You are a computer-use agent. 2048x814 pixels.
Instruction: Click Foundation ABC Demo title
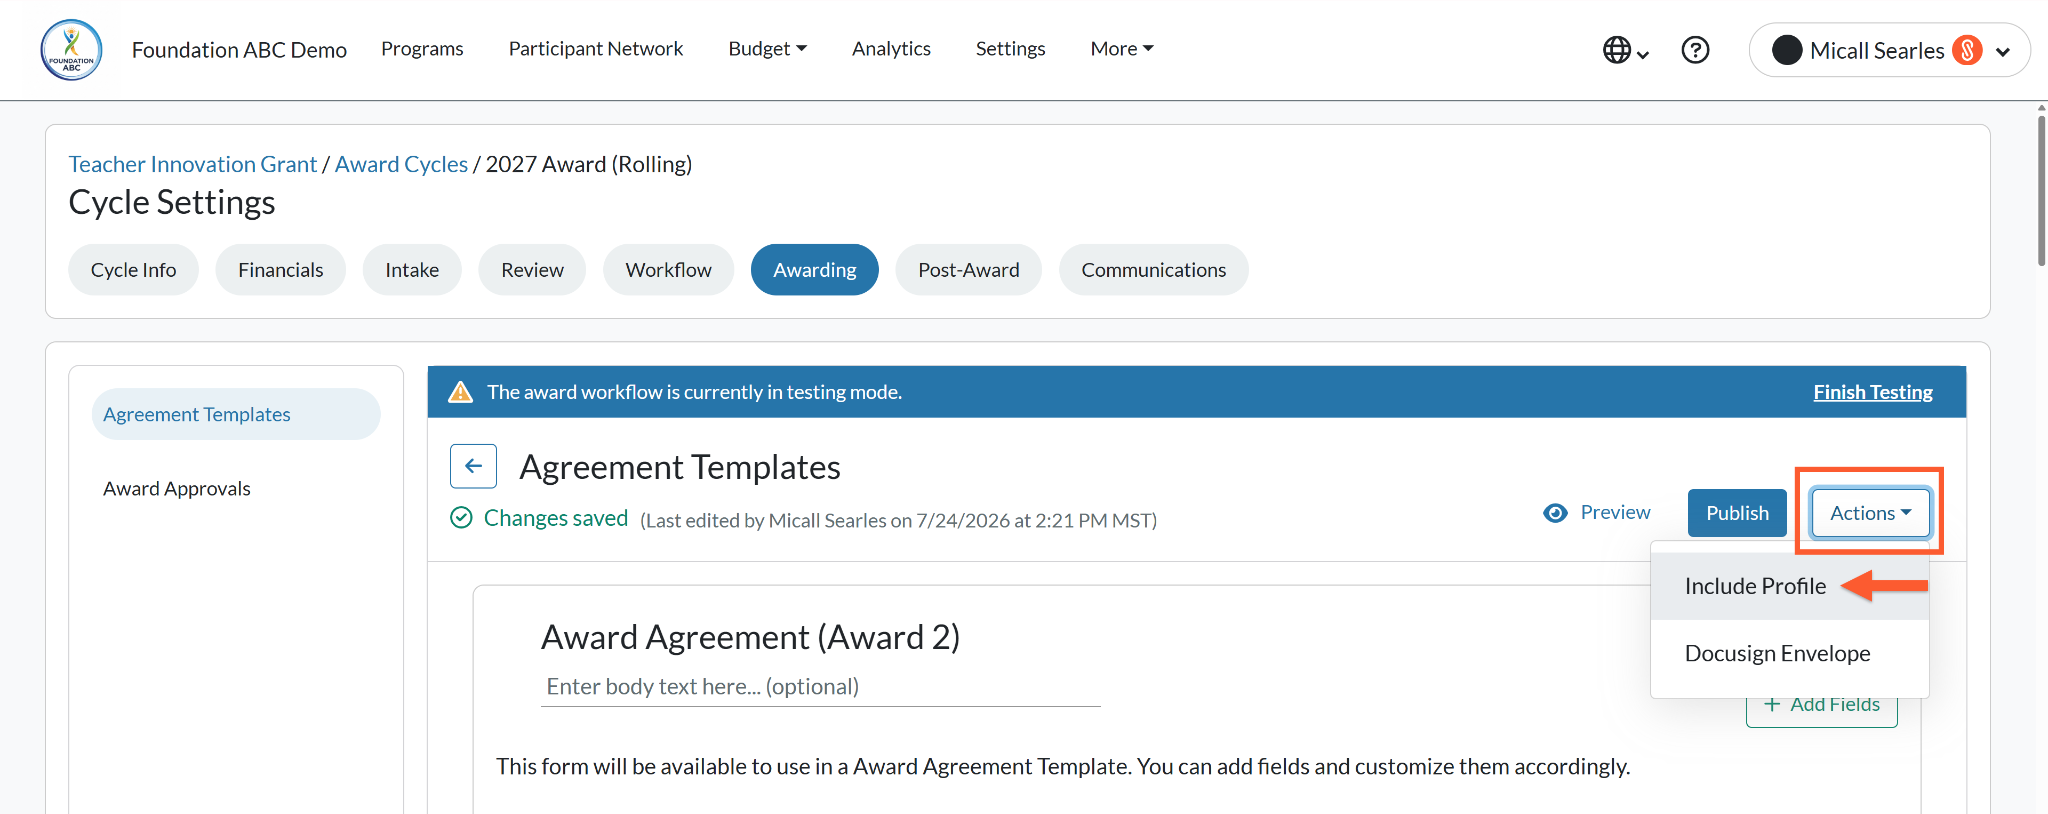pos(239,50)
